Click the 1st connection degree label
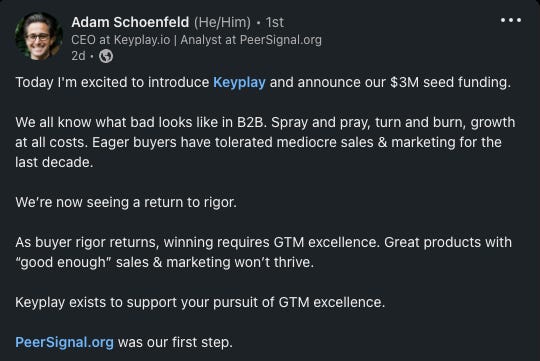 pyautogui.click(x=274, y=22)
